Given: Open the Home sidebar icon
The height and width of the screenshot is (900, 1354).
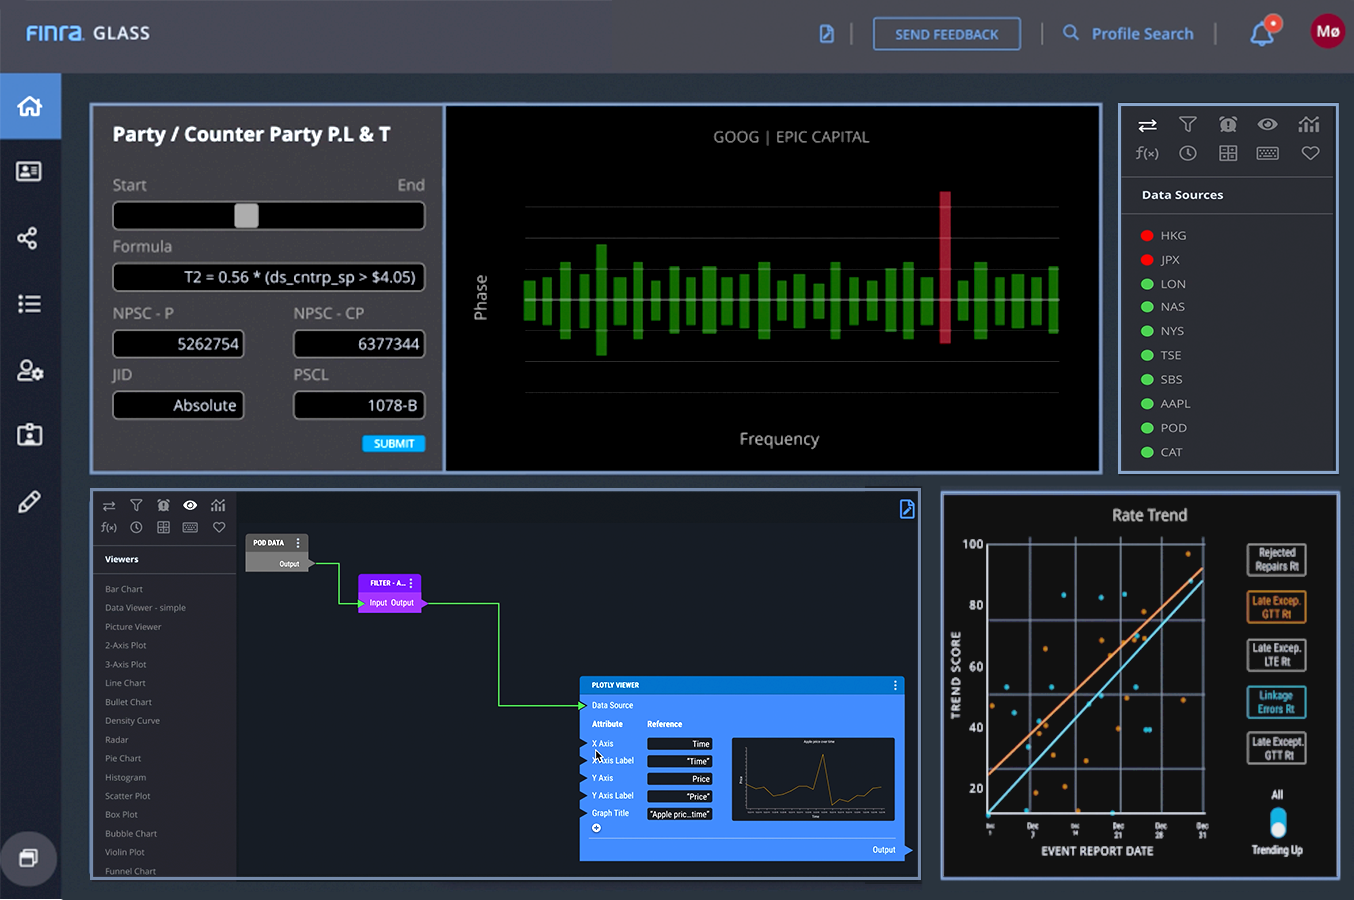Looking at the screenshot, I should coord(30,106).
